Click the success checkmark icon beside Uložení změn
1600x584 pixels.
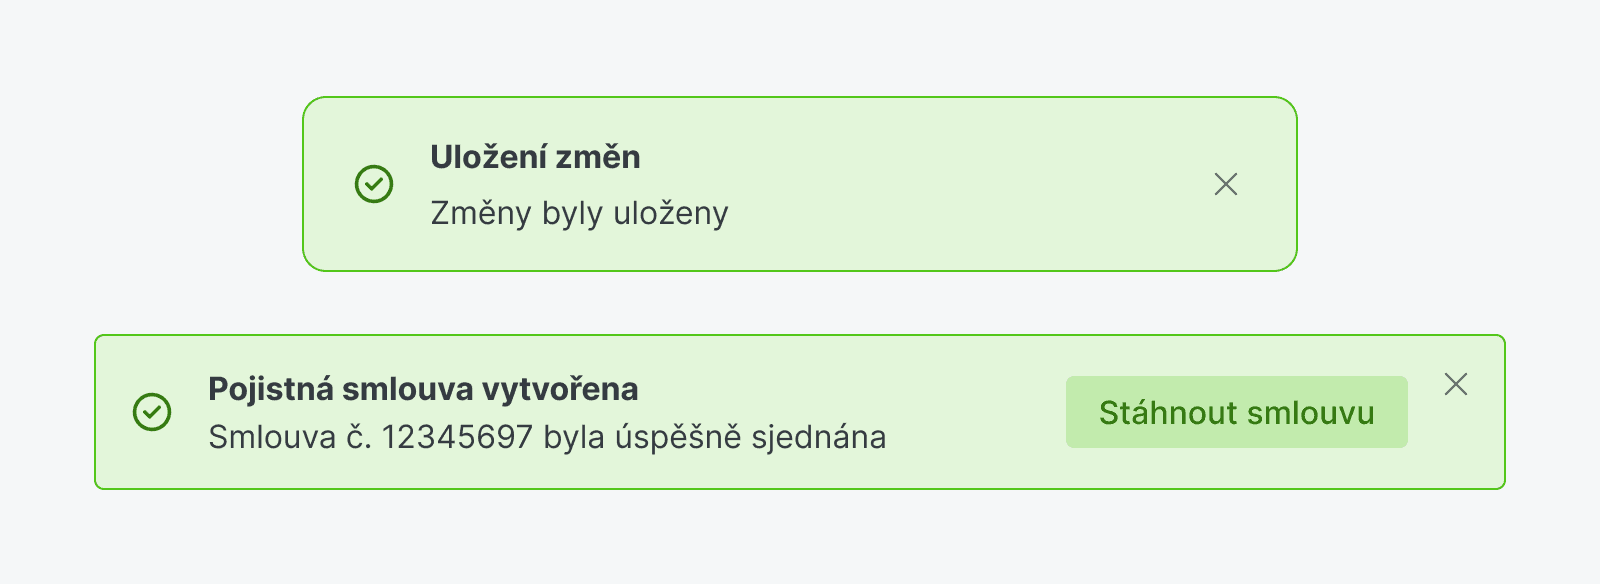click(374, 184)
